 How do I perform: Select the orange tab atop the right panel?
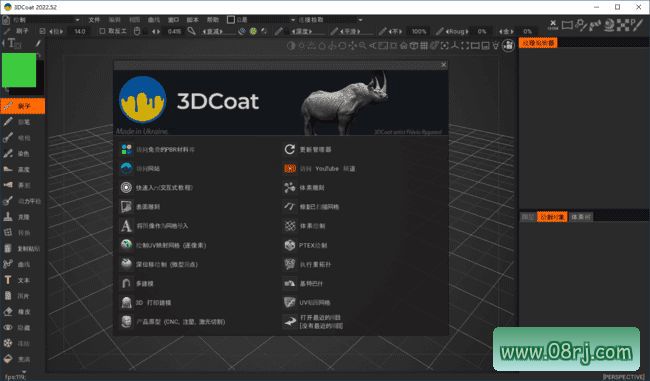538,43
